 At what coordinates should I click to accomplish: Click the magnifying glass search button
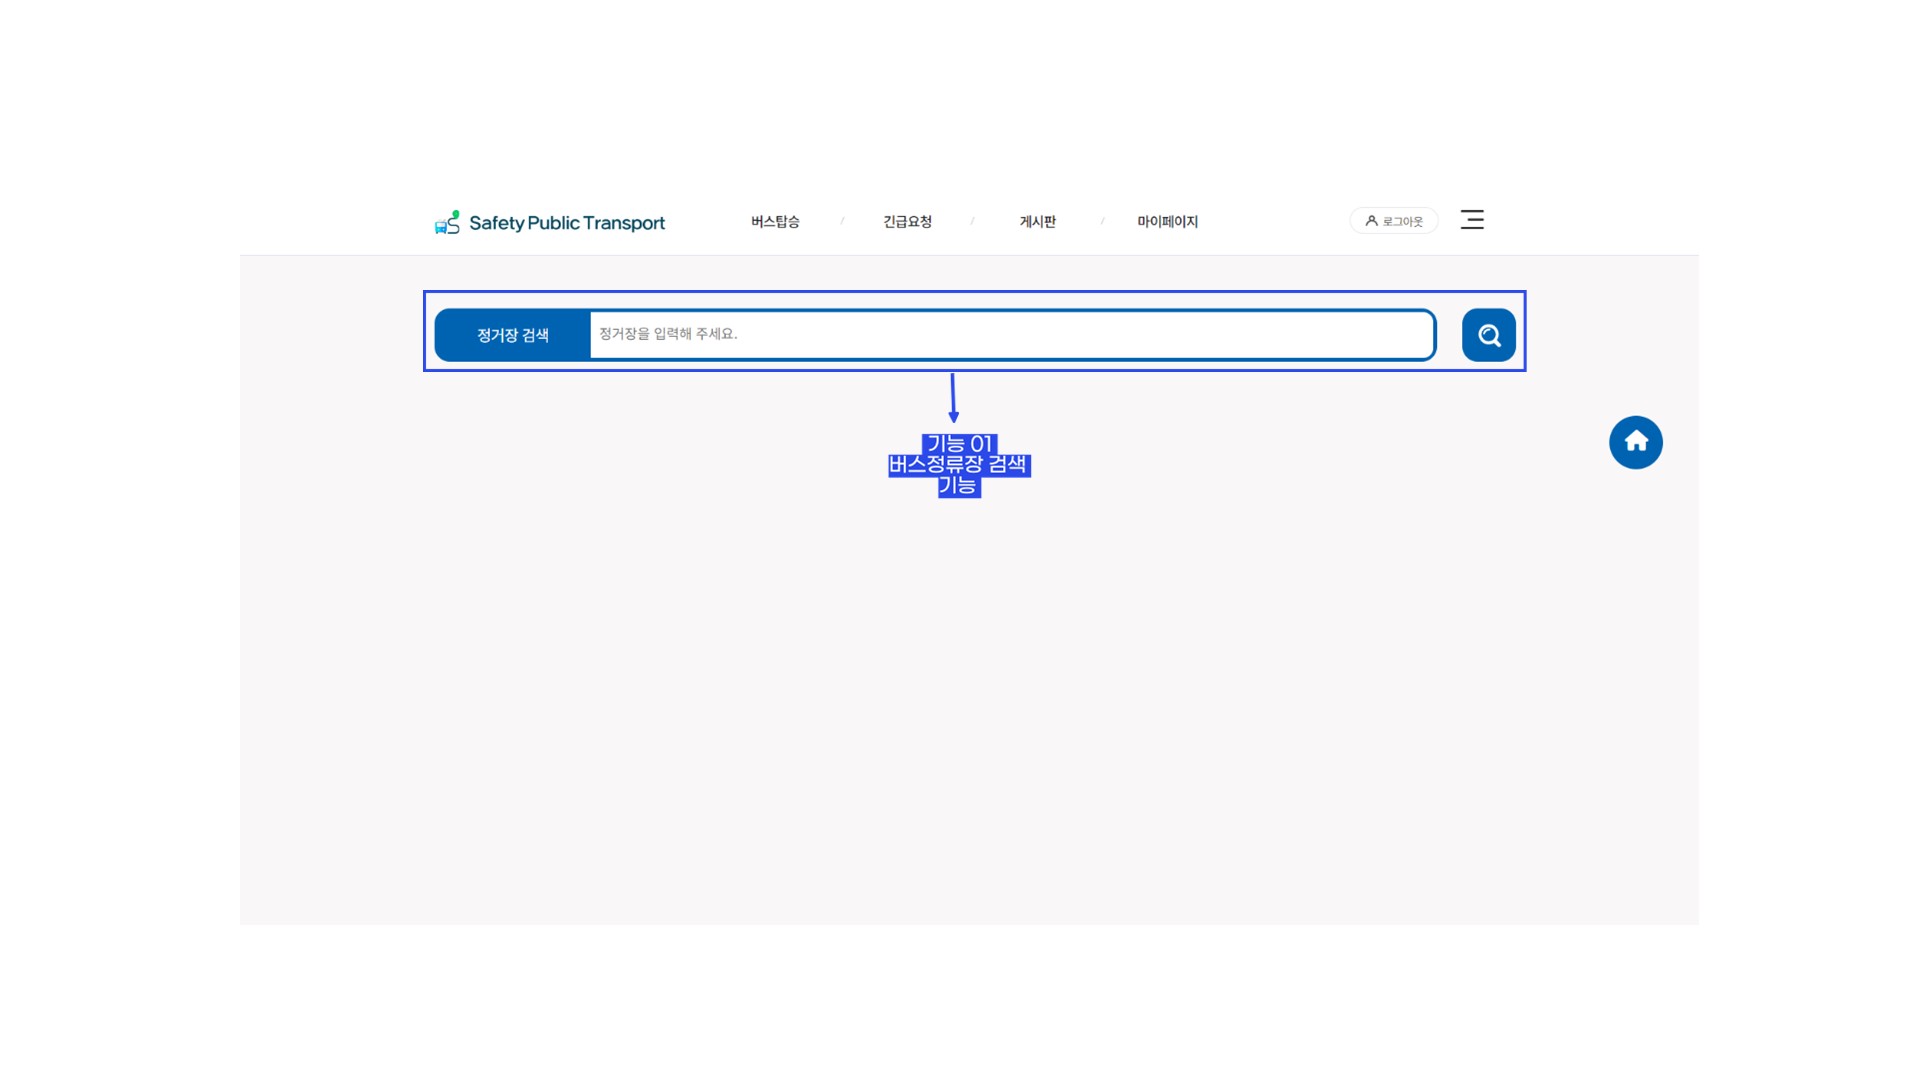pos(1488,335)
